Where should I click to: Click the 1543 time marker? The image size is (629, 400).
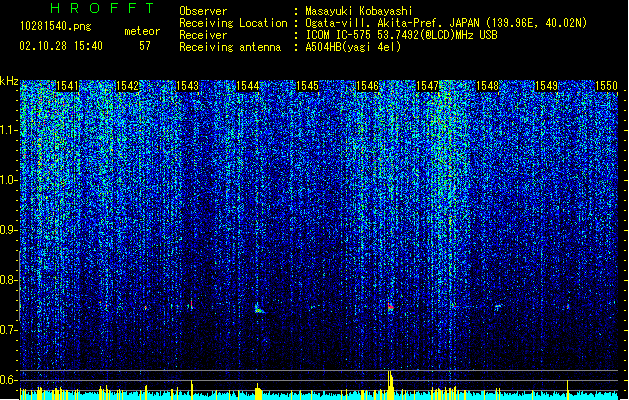click(x=187, y=86)
